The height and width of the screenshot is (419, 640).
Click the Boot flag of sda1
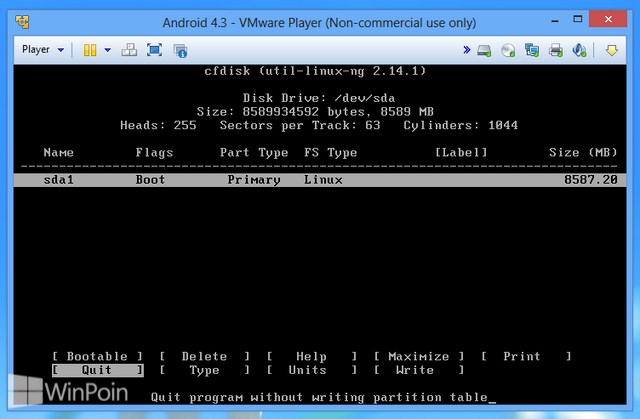tap(150, 180)
